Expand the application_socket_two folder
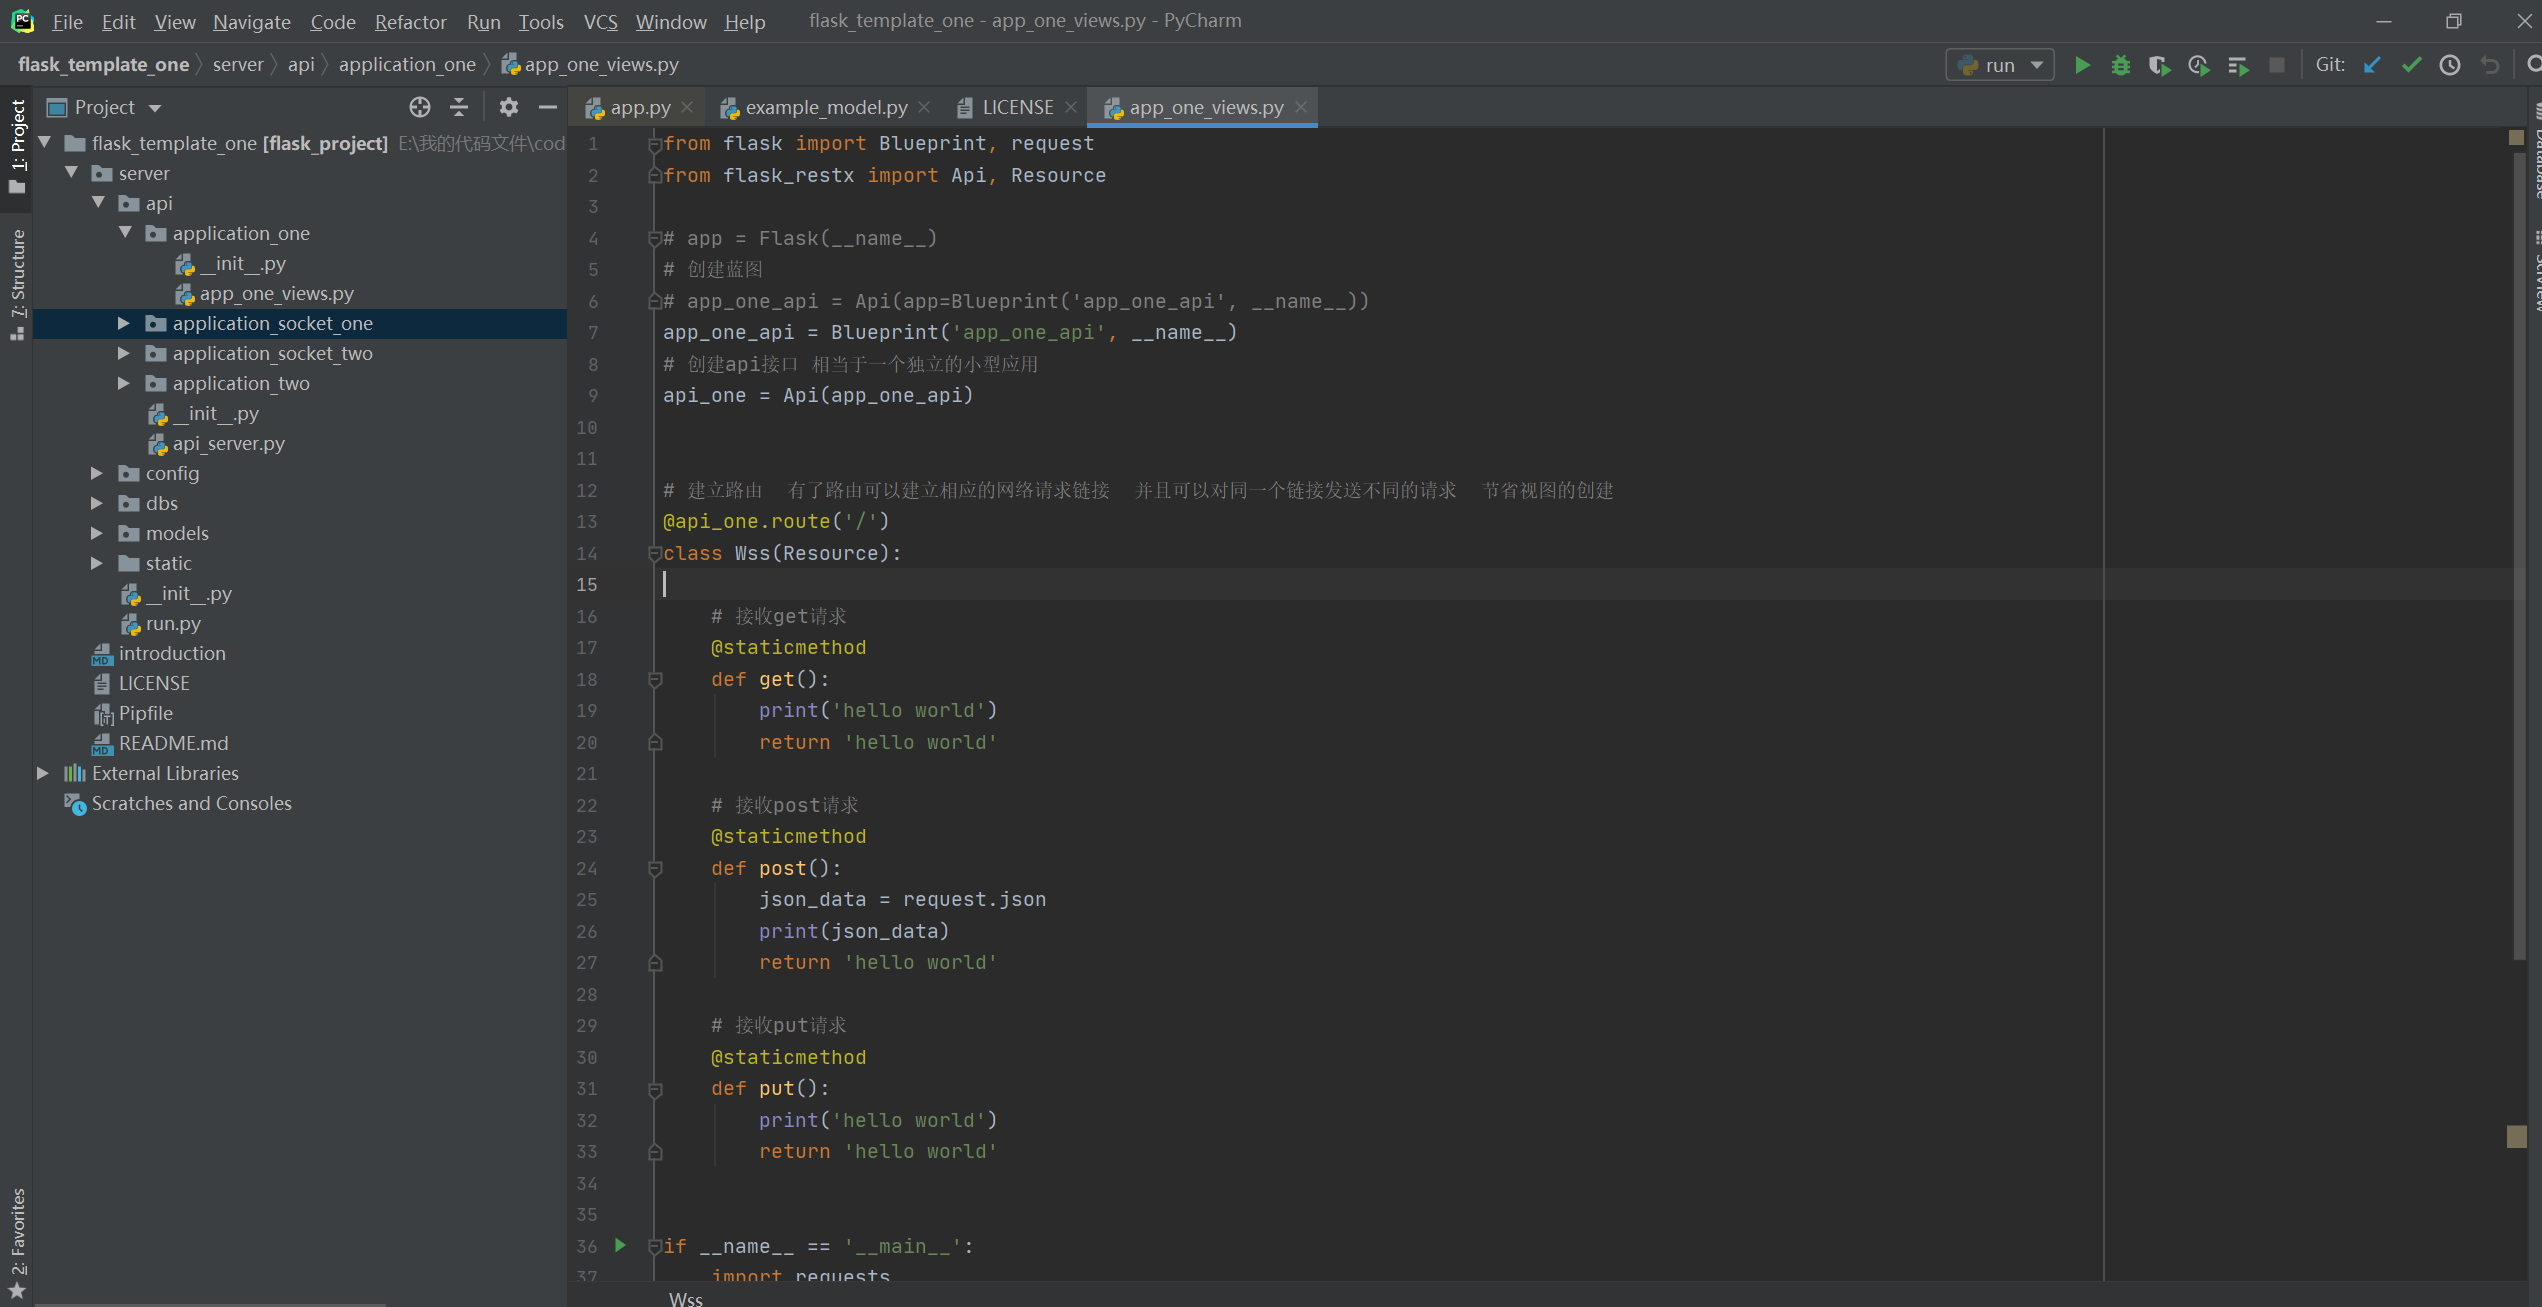Screen dimensions: 2542x1307 (x=124, y=353)
